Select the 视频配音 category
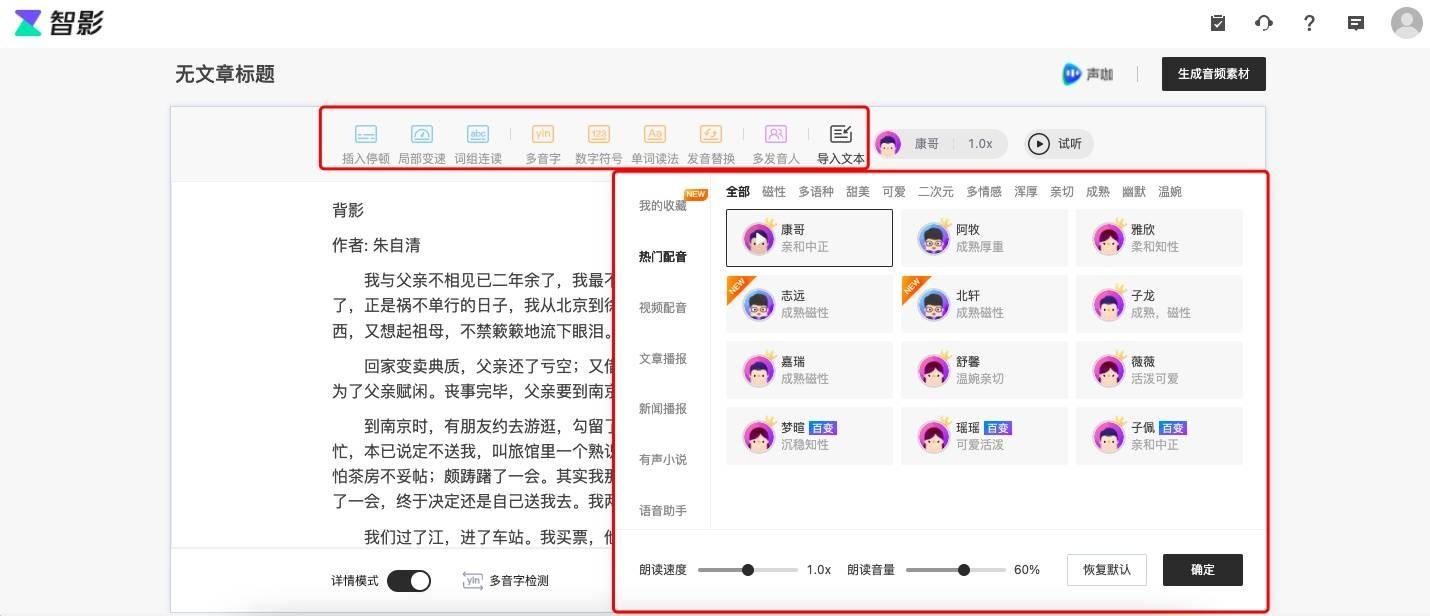 pyautogui.click(x=663, y=308)
